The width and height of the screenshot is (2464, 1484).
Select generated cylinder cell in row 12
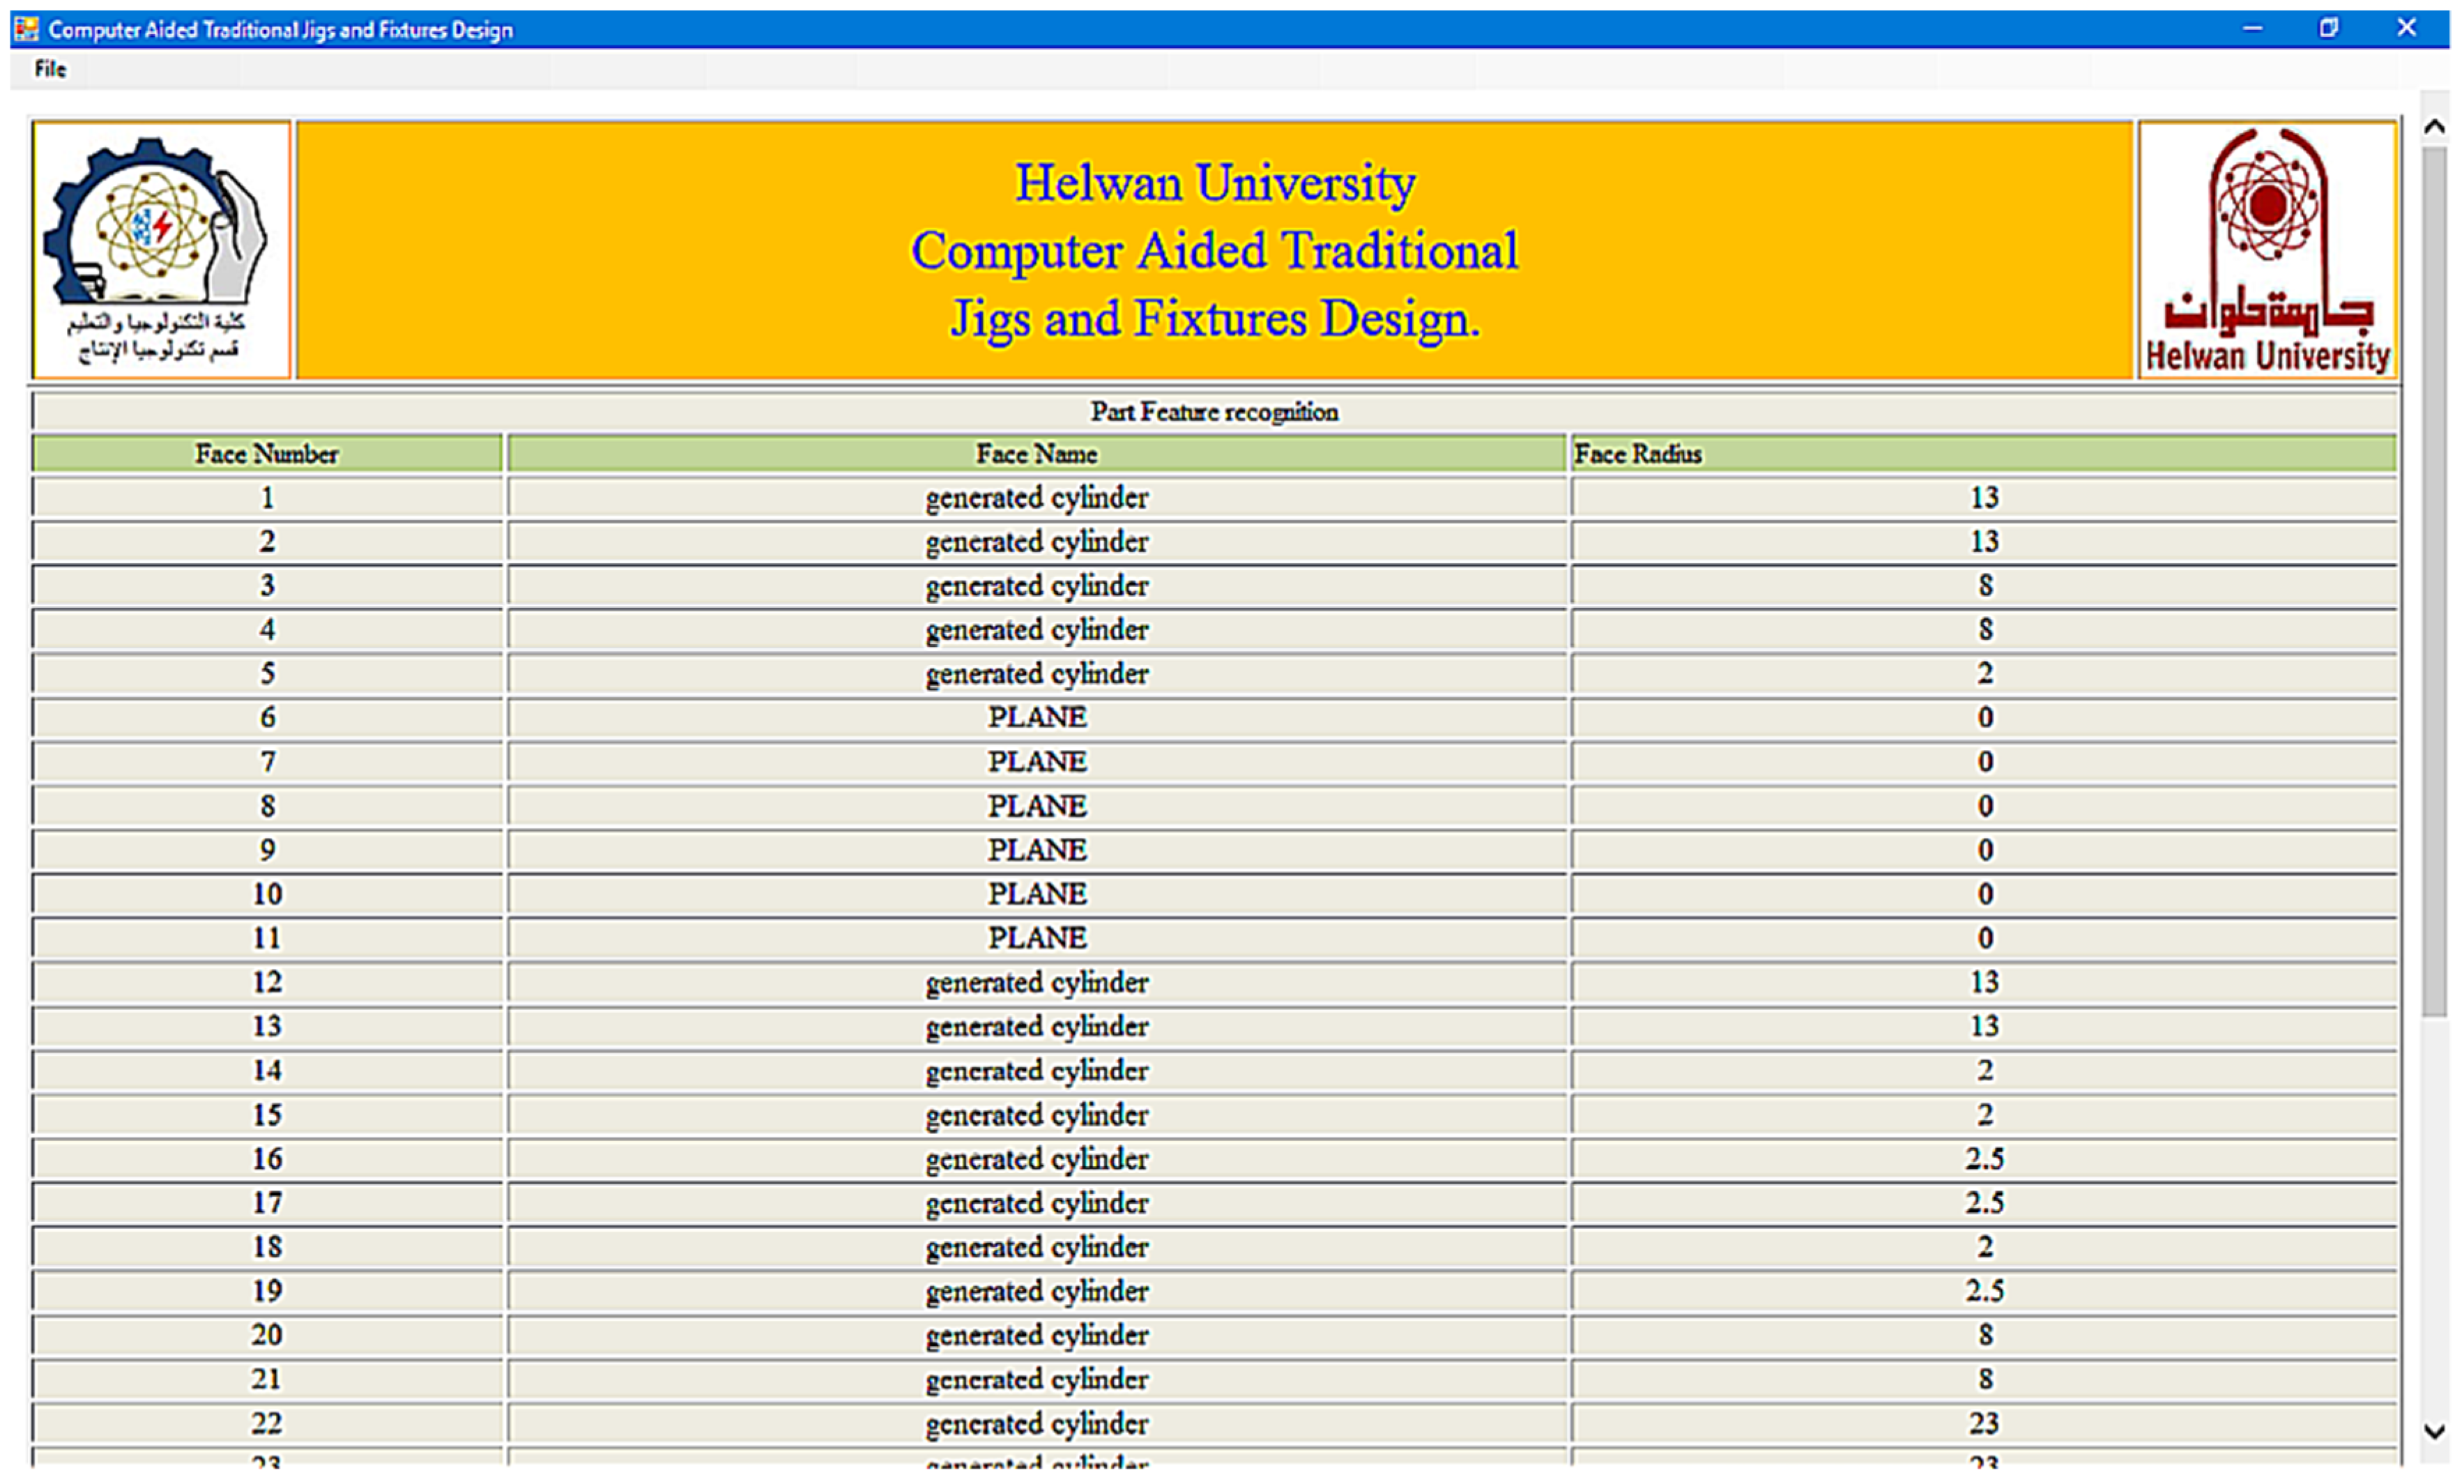pos(1036,983)
